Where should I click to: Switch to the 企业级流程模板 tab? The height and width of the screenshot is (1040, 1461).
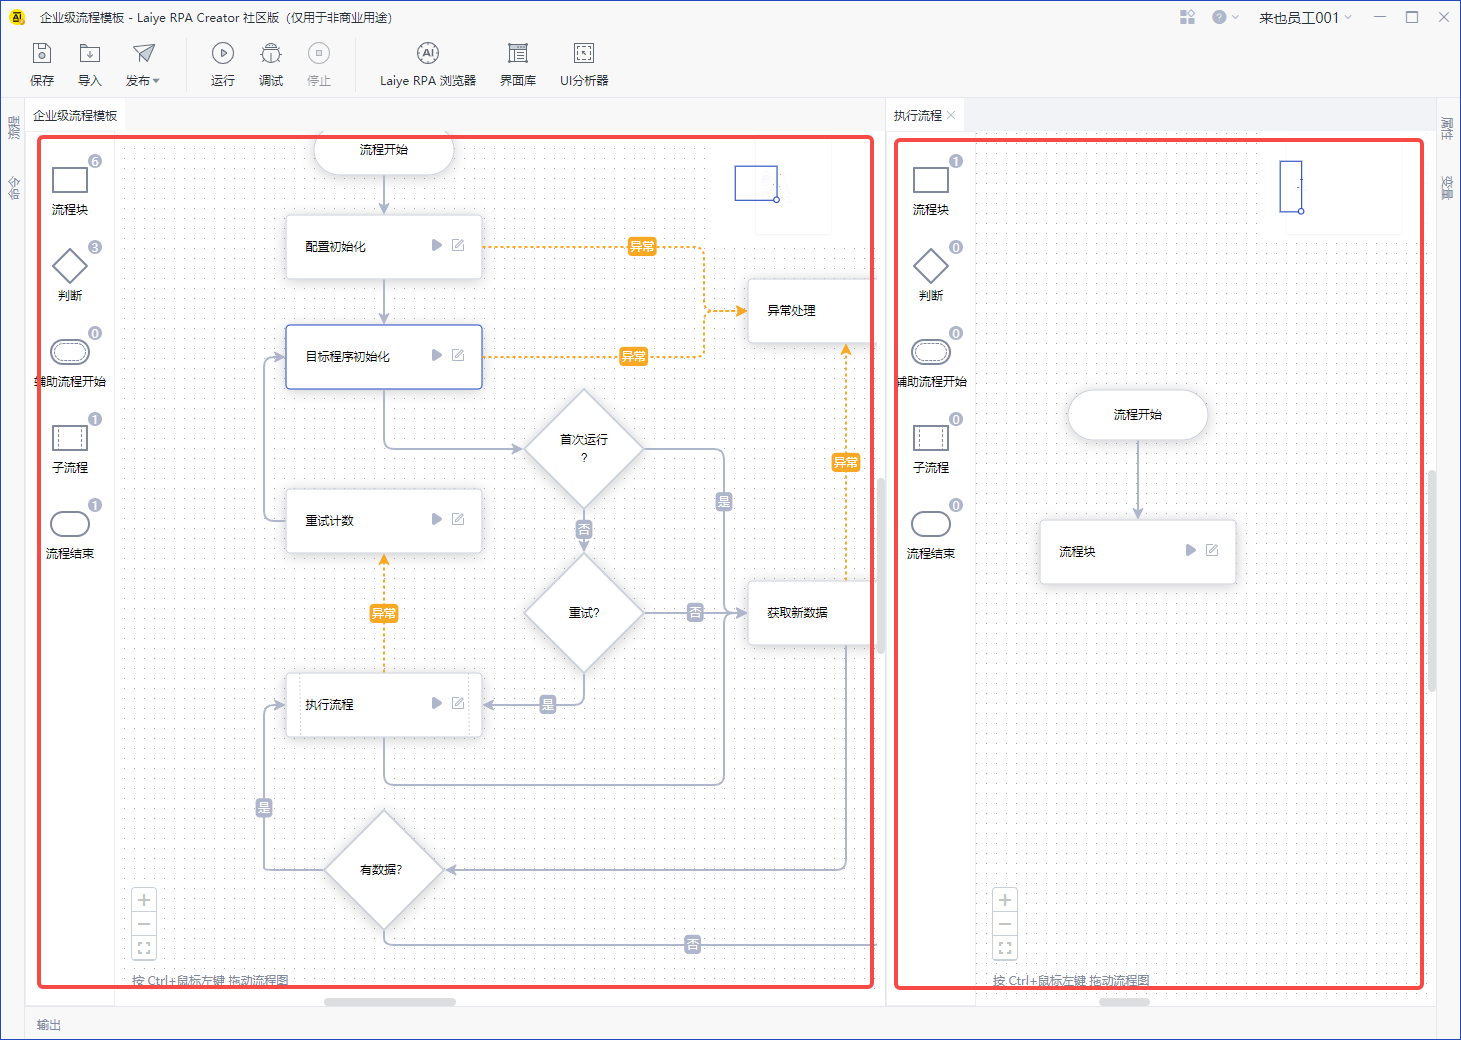pyautogui.click(x=75, y=116)
